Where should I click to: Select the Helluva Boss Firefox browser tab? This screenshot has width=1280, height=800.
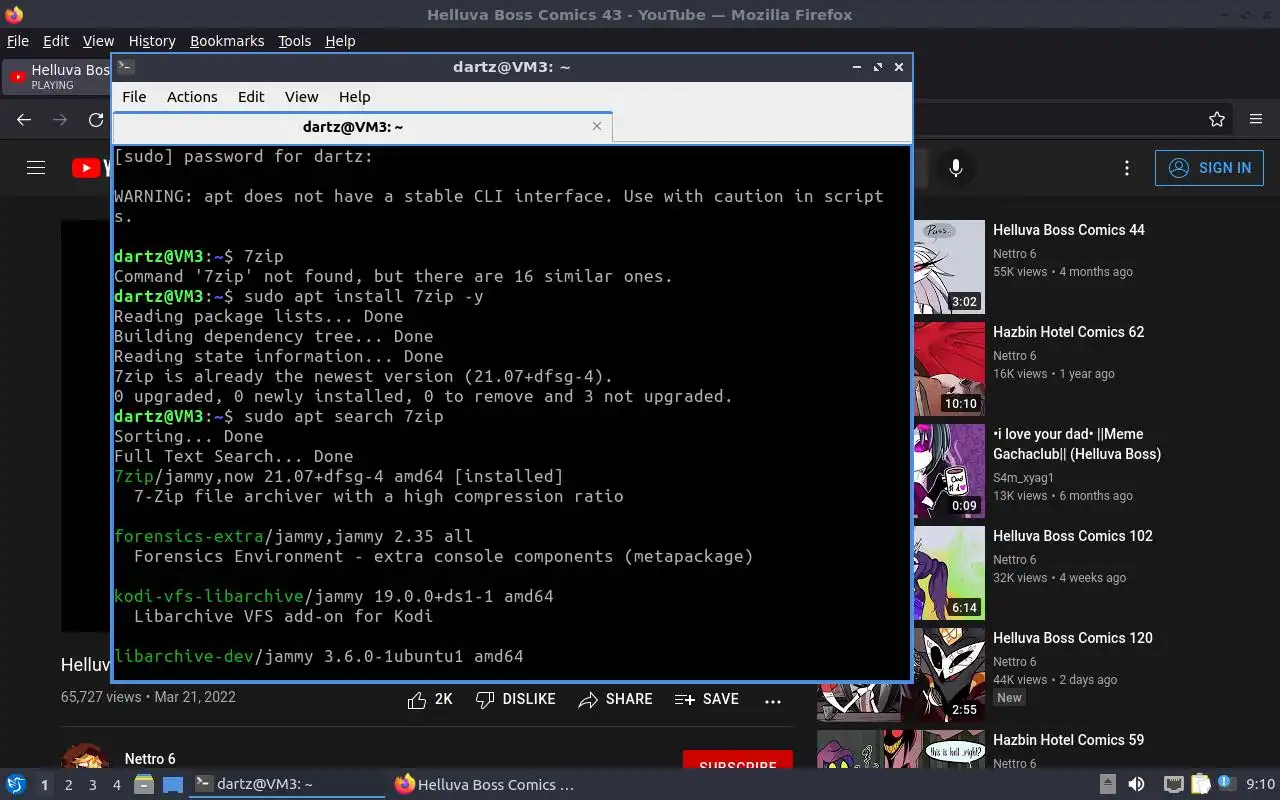[x=58, y=77]
